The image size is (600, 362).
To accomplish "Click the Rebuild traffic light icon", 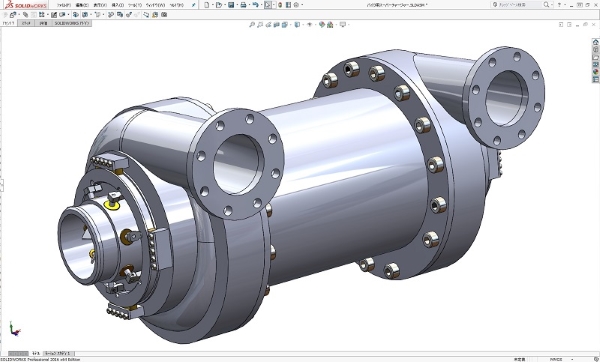I will point(280,5).
